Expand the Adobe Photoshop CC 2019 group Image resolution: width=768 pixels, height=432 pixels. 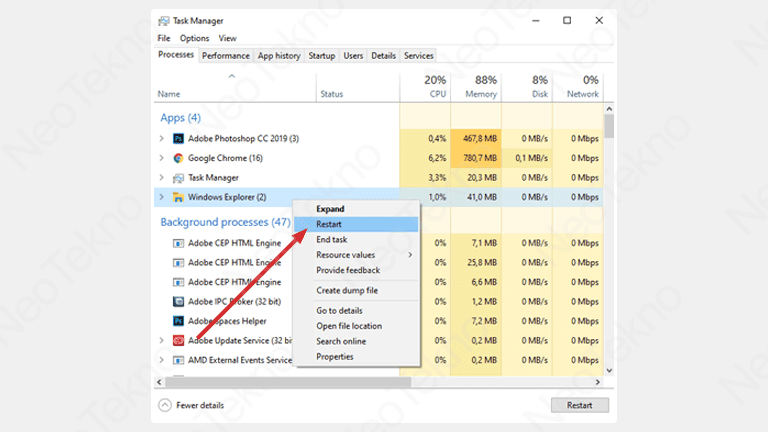162,139
